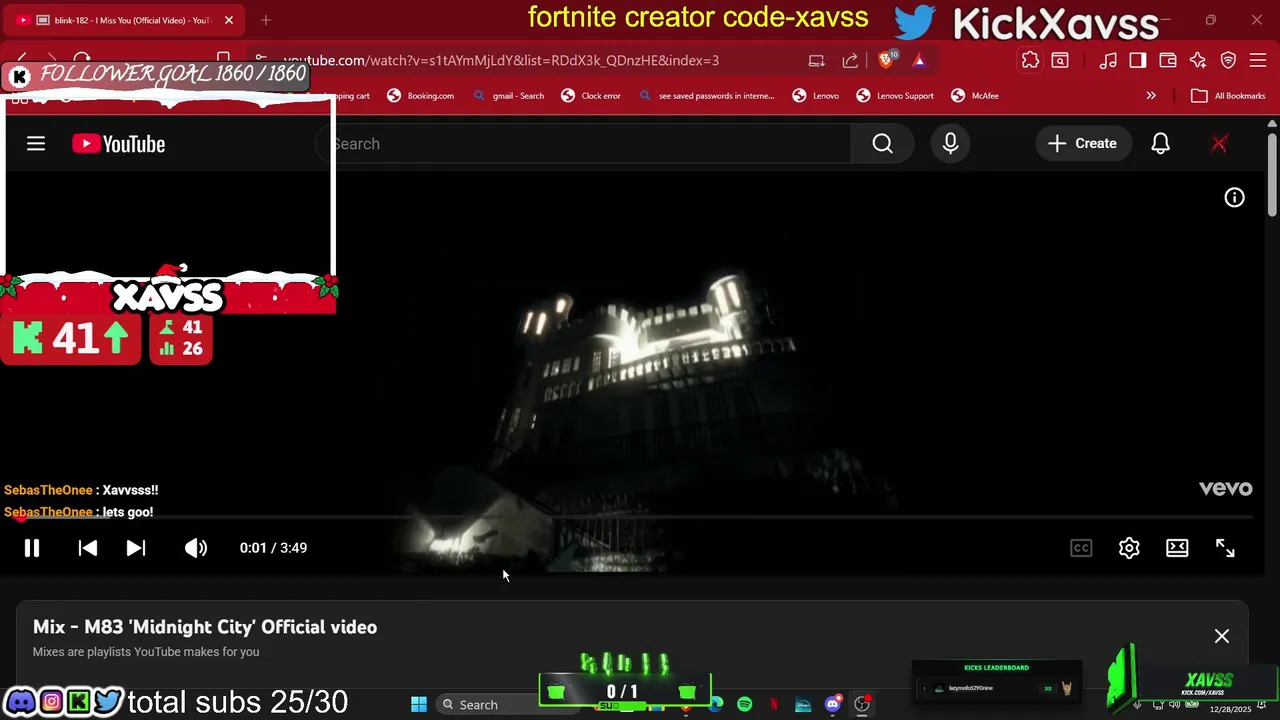Open Brave VPN shield icon
Screen dimensions: 1280x720
click(1229, 61)
